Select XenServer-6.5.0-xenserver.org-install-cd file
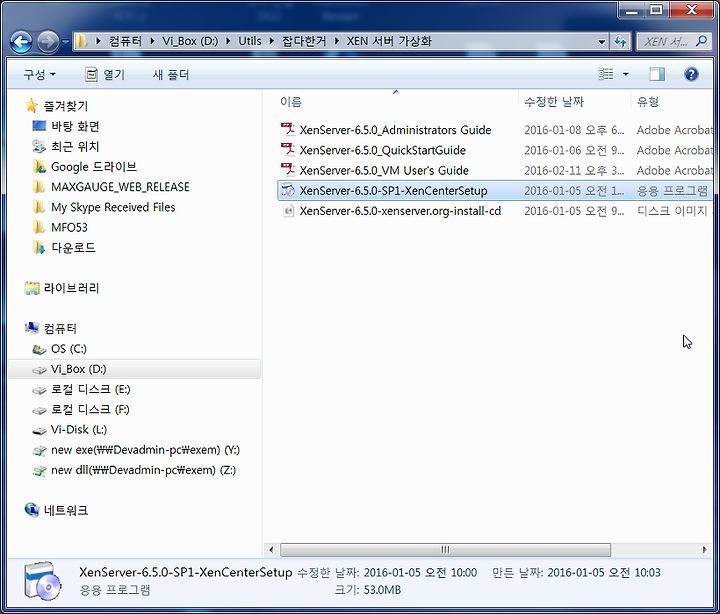This screenshot has height=614, width=720. [x=400, y=211]
